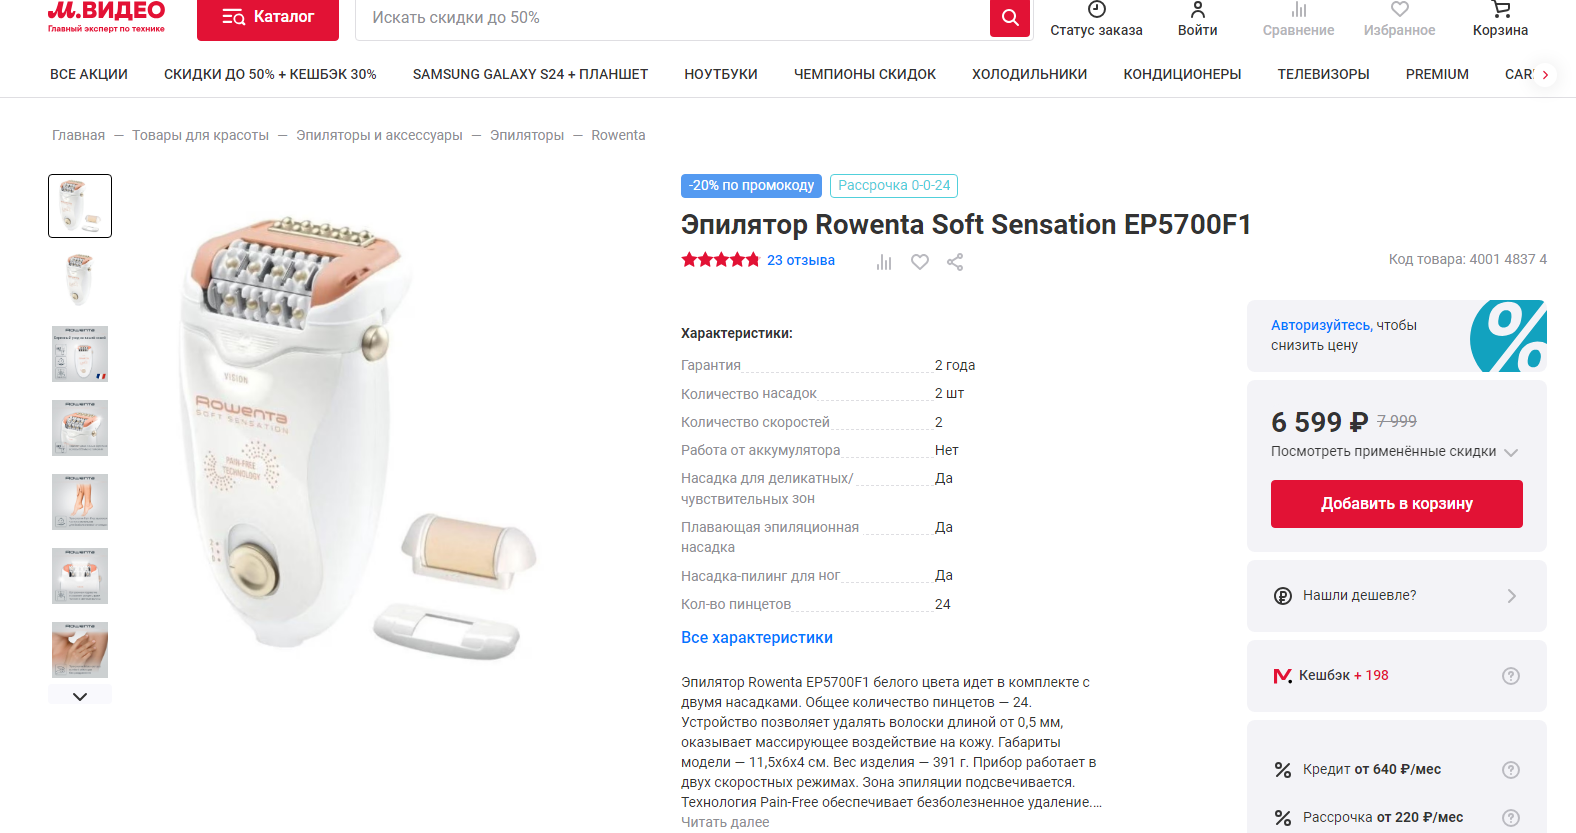Expand Посмотреть применённые скидки chevron
The width and height of the screenshot is (1576, 833).
1511,452
